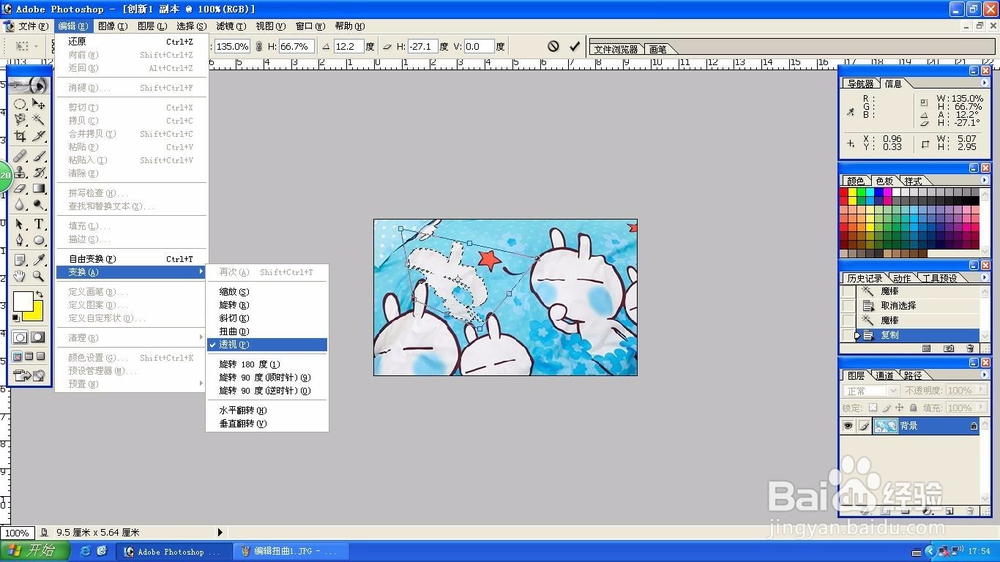Select the History Brush tool
The width and height of the screenshot is (1000, 562).
[39, 172]
